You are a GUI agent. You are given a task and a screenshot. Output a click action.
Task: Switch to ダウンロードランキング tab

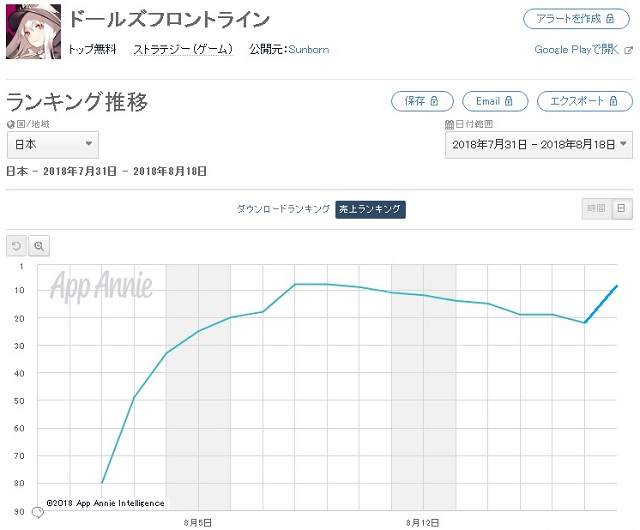pyautogui.click(x=283, y=209)
